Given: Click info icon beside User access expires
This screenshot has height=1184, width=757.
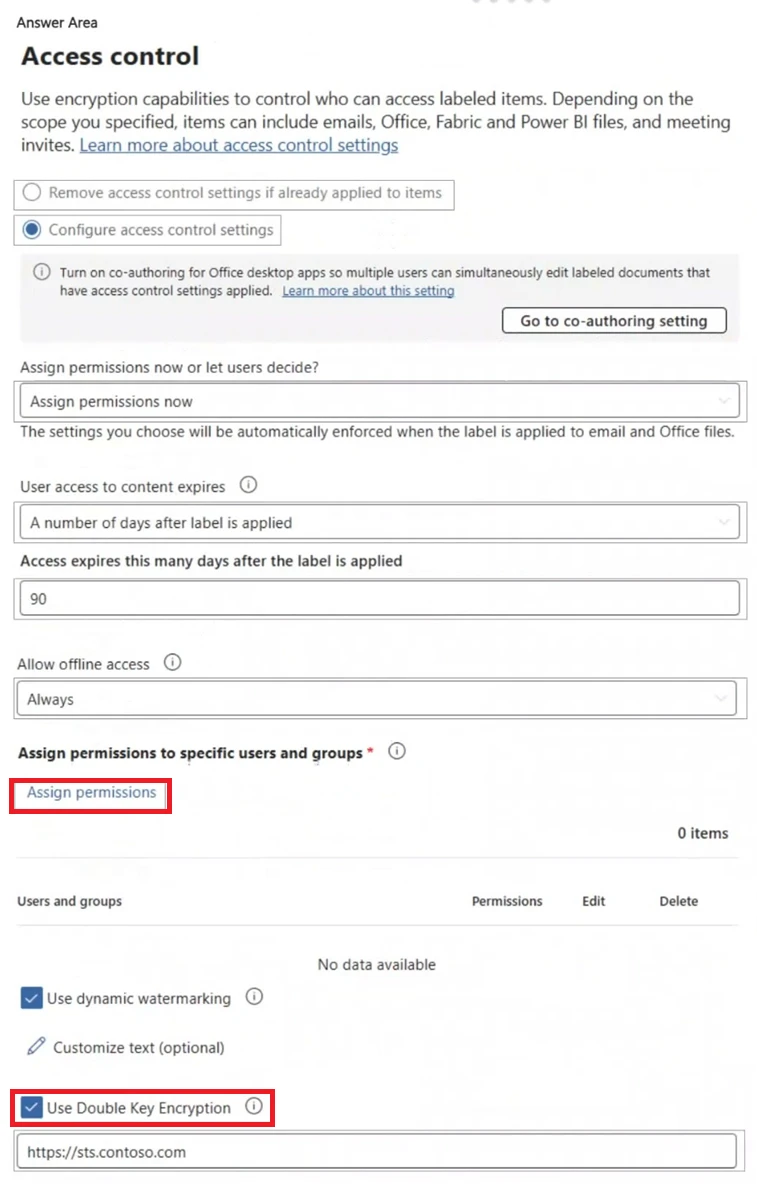Looking at the screenshot, I should [x=249, y=486].
